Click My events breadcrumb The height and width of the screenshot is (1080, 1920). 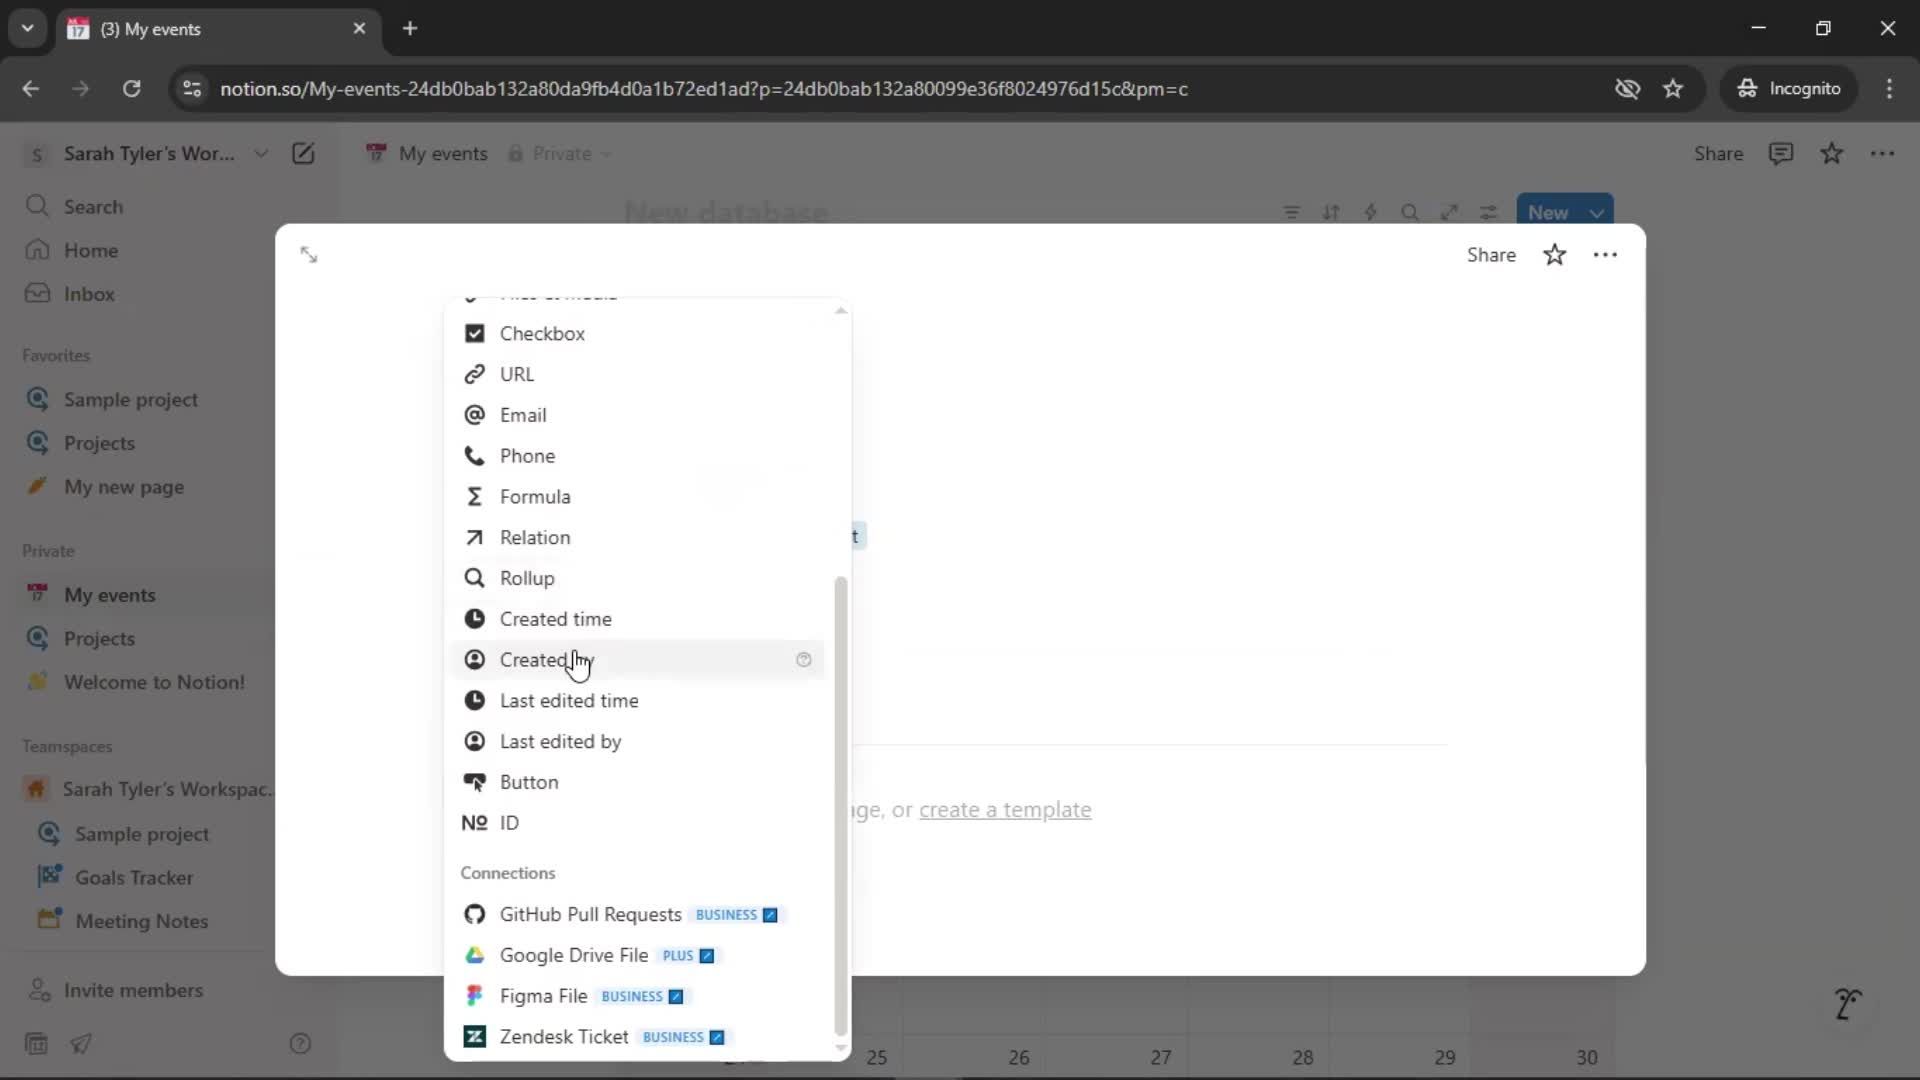pyautogui.click(x=427, y=154)
